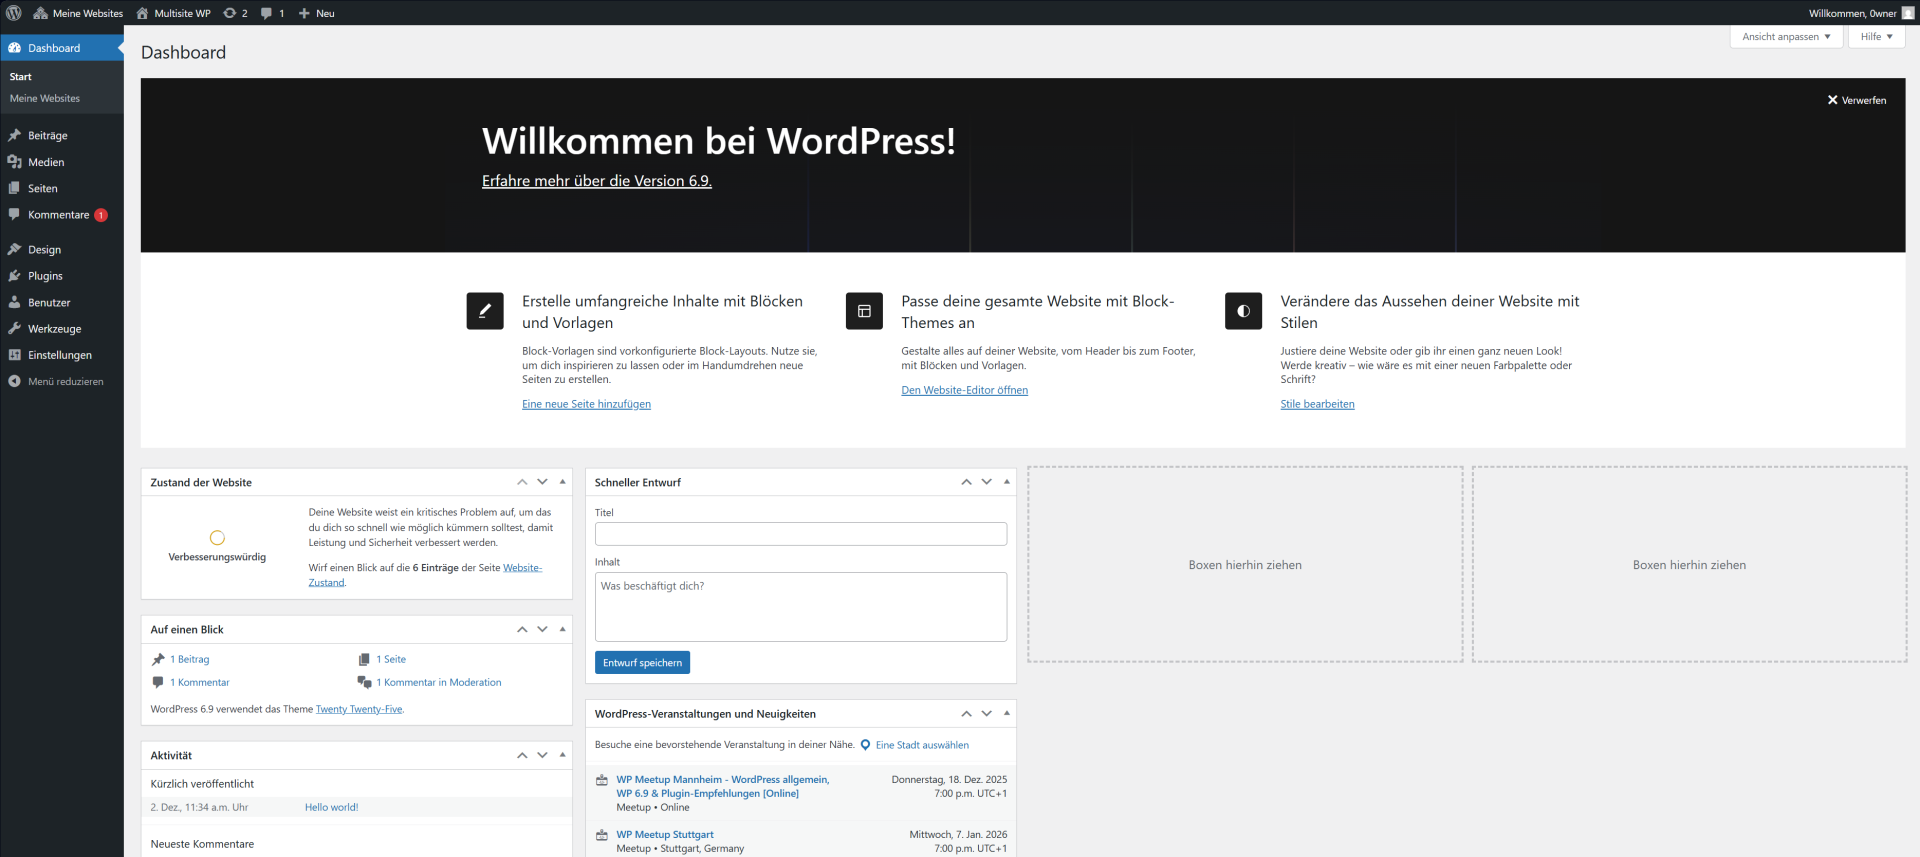Click the Titel input field

(801, 534)
